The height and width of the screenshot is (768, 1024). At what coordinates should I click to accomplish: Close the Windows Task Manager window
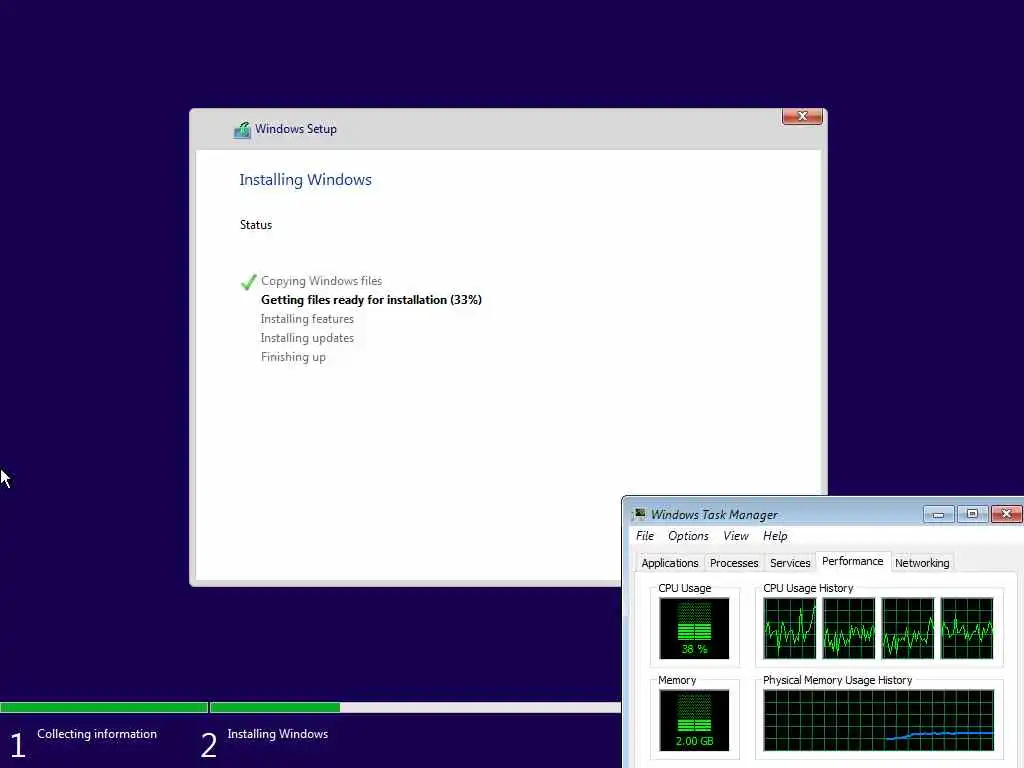point(1006,515)
